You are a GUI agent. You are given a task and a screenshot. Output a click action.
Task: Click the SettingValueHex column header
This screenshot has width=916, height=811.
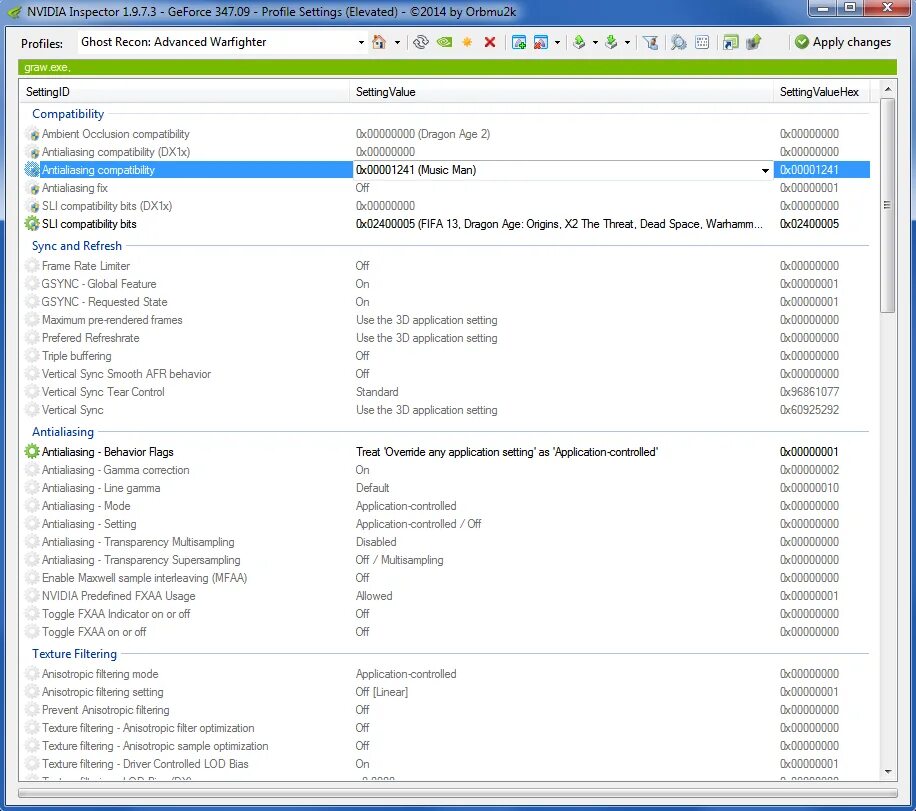[819, 92]
